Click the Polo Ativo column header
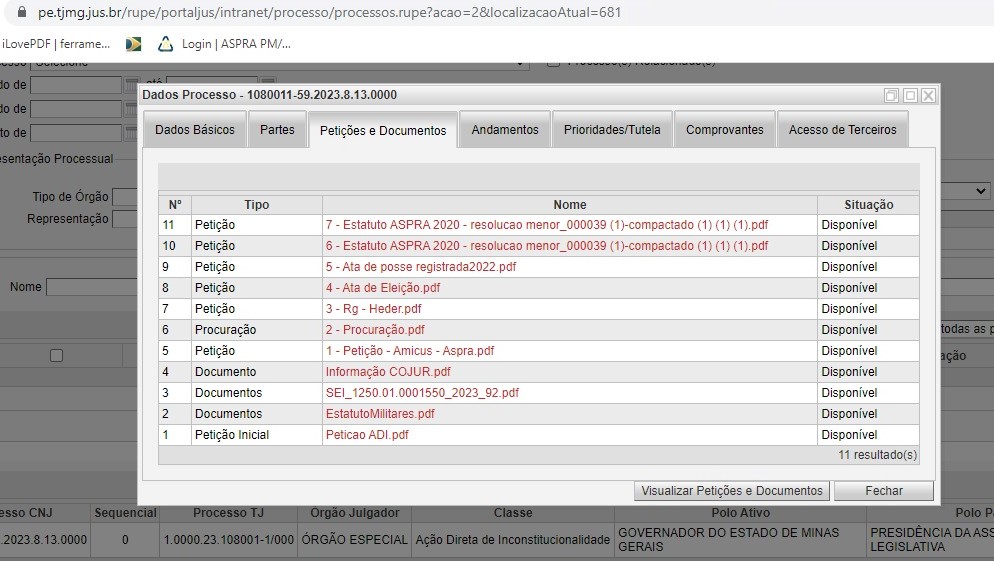 point(740,512)
